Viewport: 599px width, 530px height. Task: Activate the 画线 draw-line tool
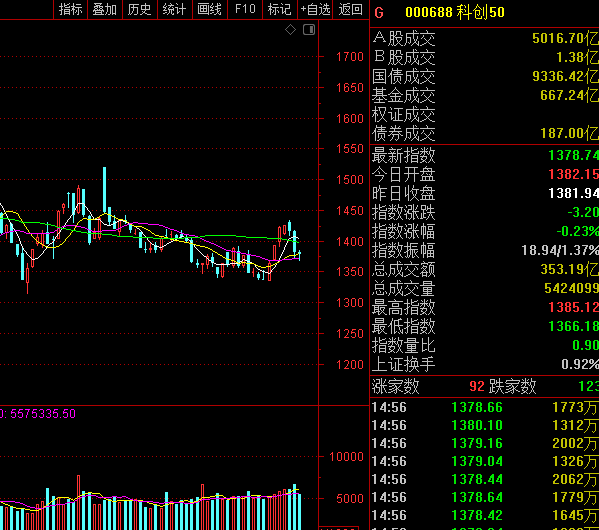(209, 9)
